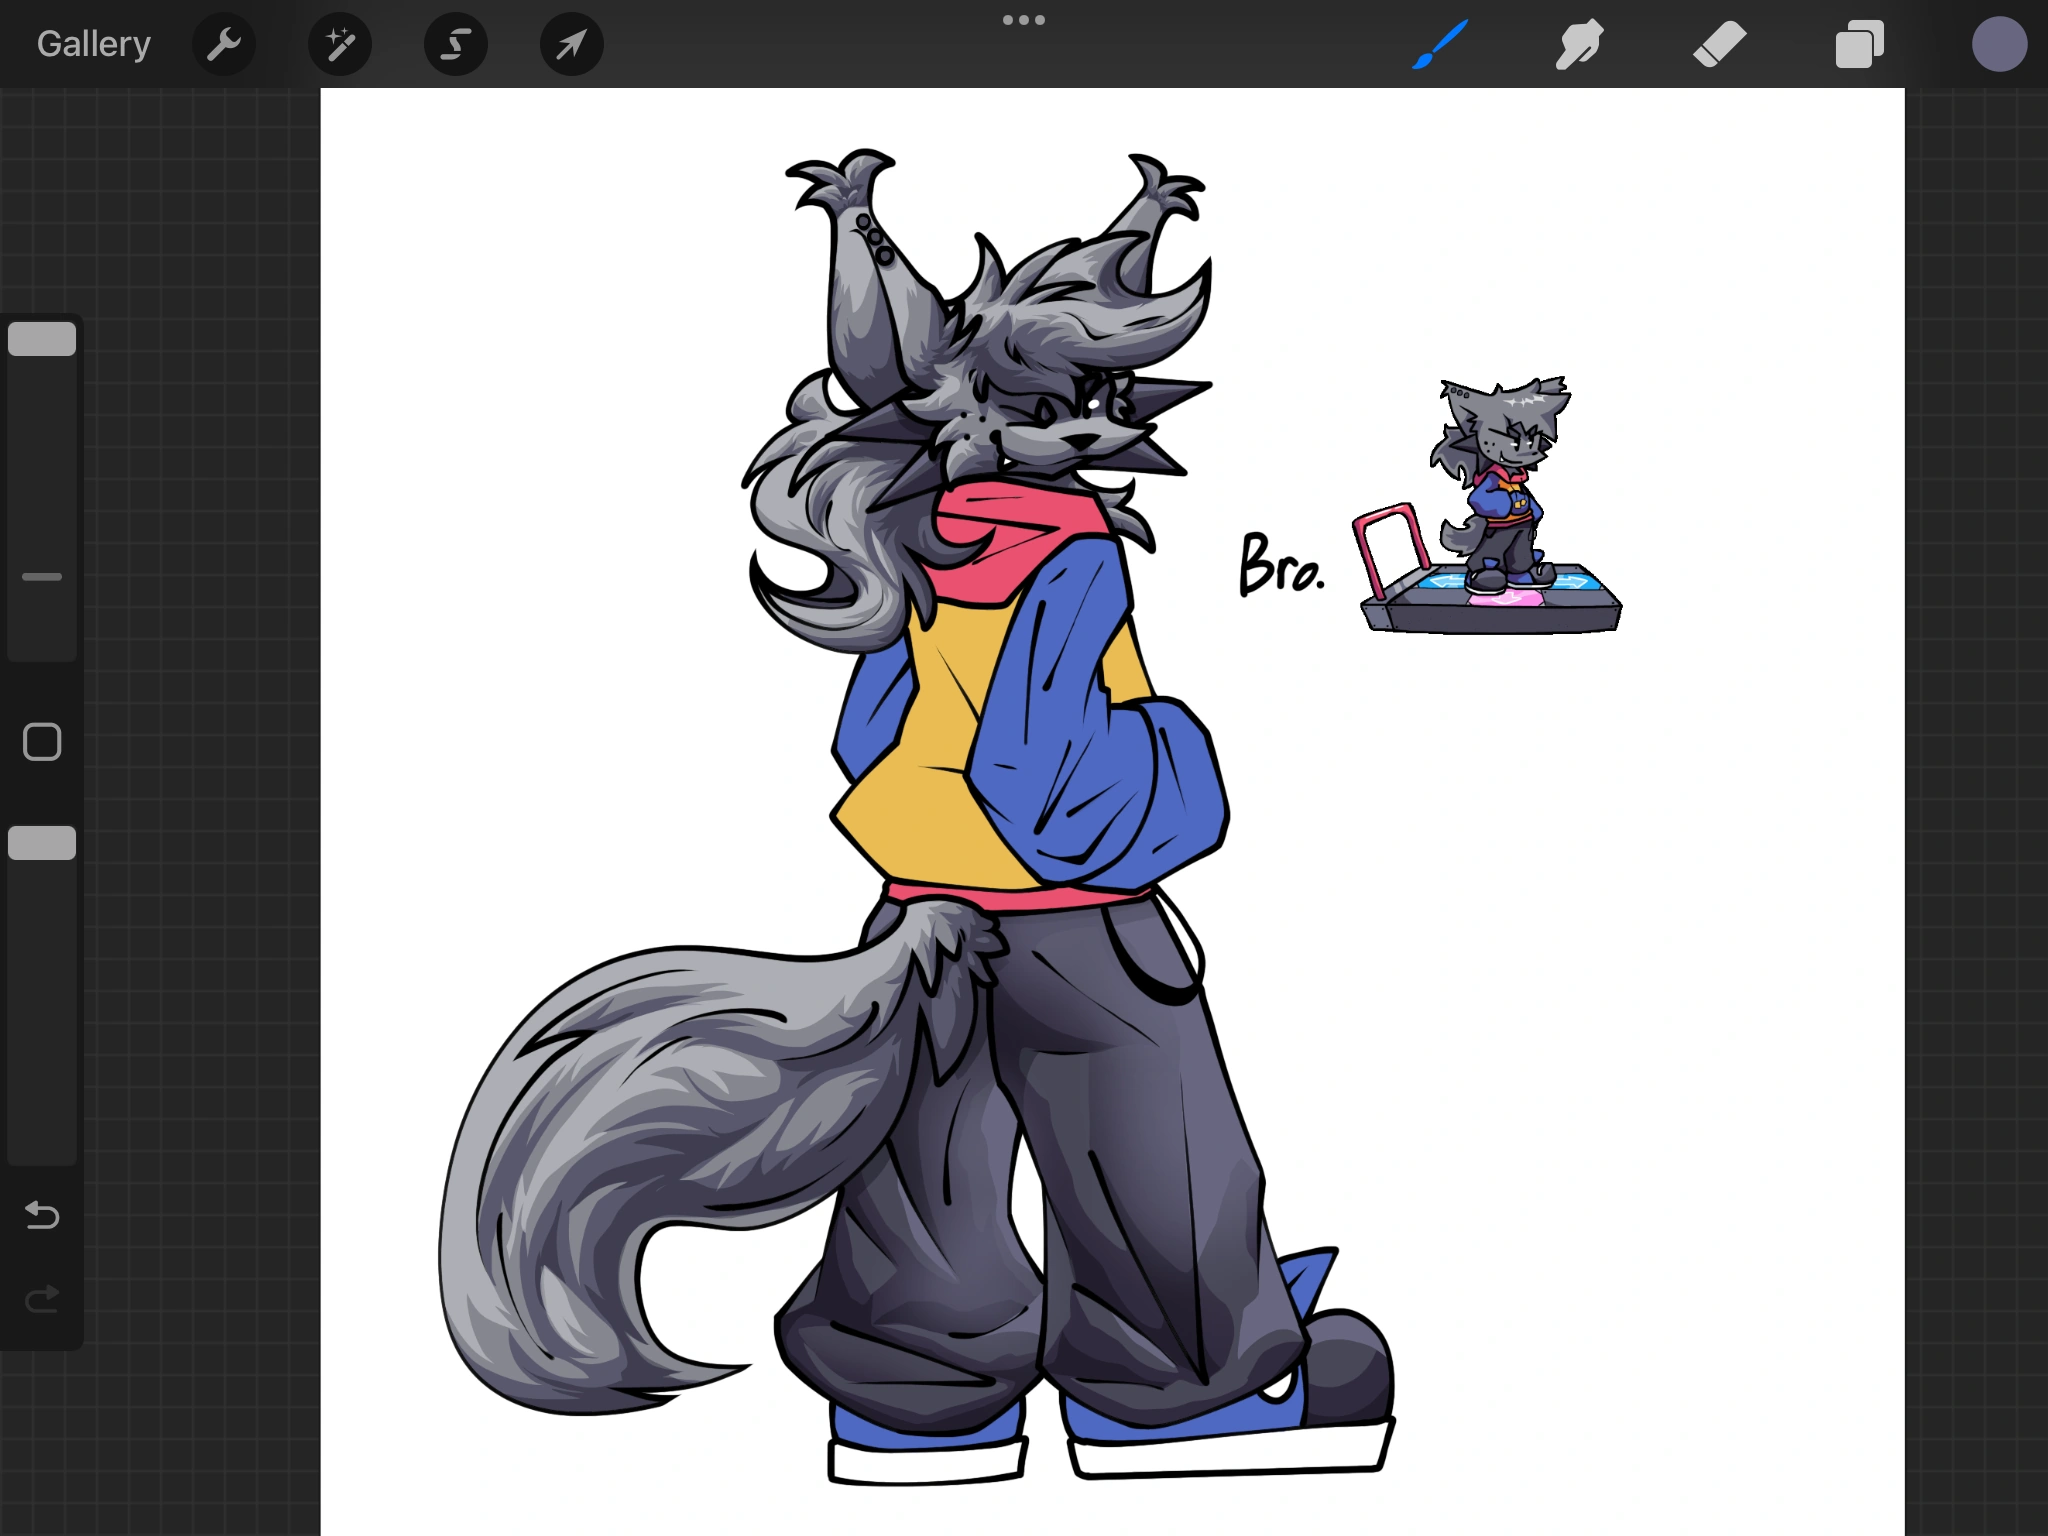Viewport: 2048px width, 1536px height.
Task: Open the Adjustments magic wand
Action: (x=339, y=43)
